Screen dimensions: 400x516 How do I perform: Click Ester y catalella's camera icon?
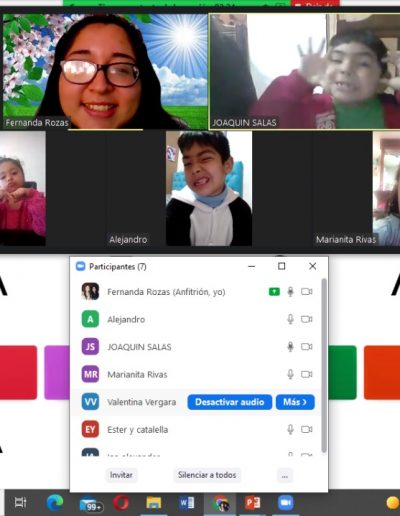point(307,429)
